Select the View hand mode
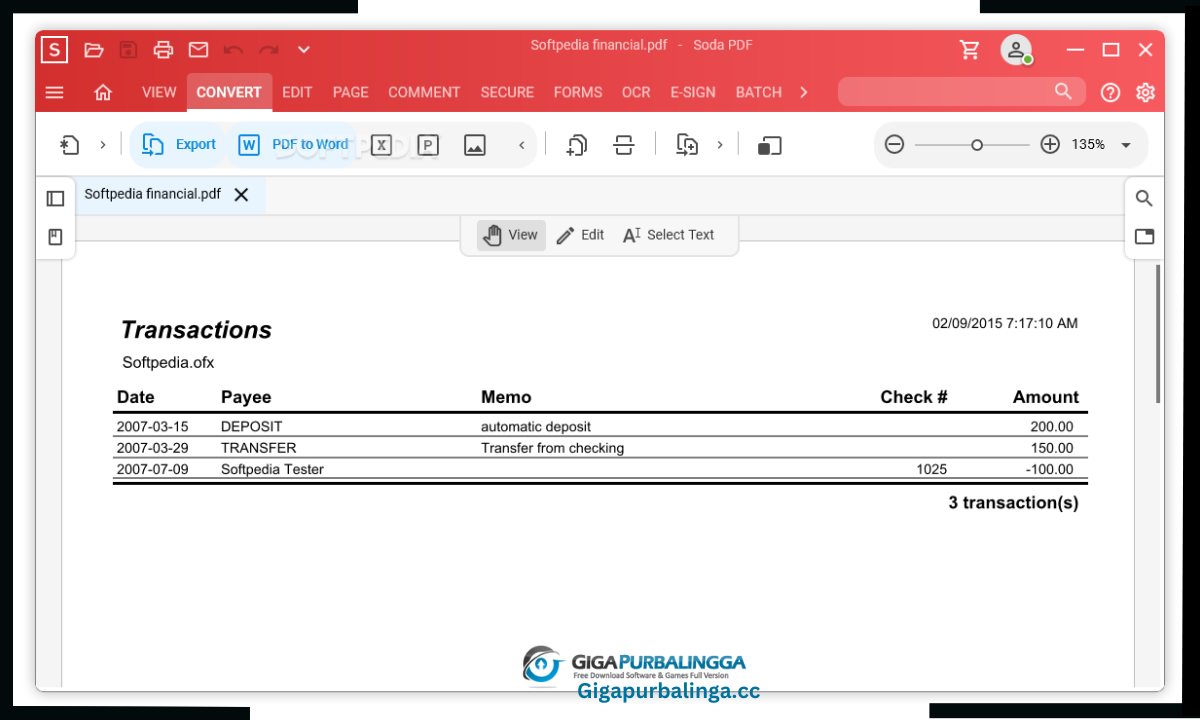 click(x=511, y=235)
